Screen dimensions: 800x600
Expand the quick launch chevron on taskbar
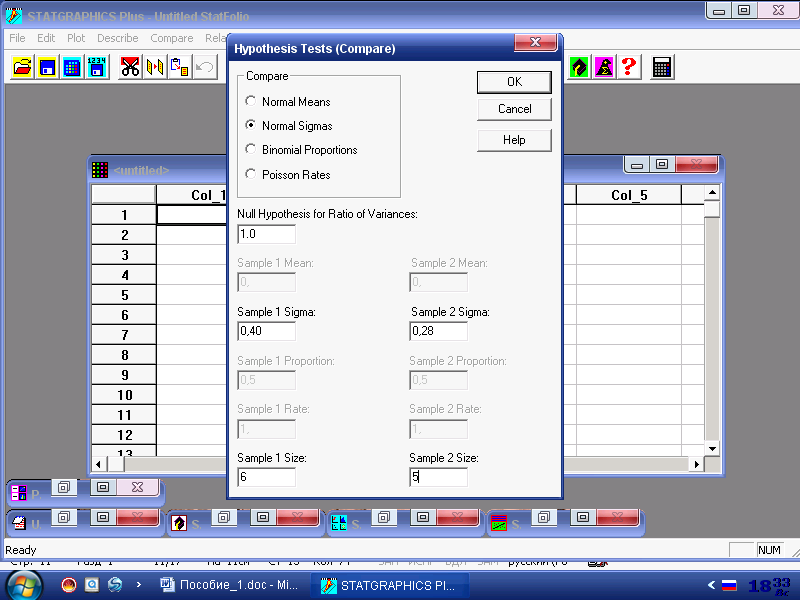139,585
